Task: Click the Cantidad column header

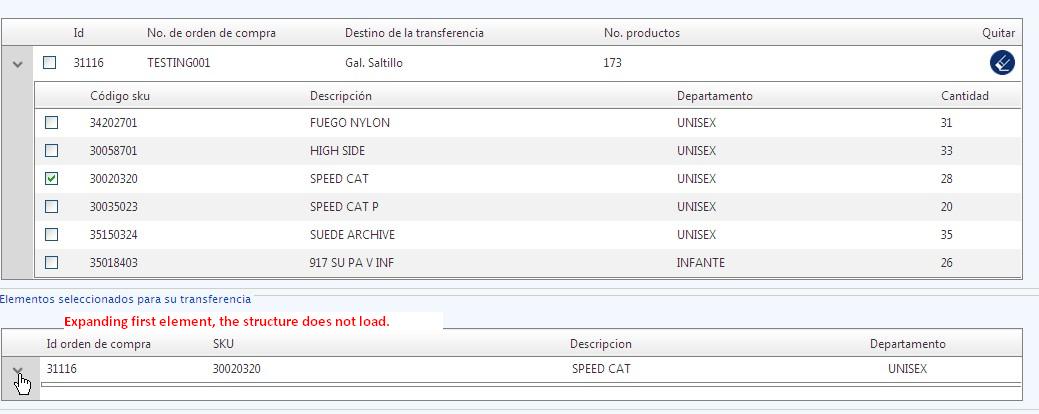Action: click(965, 96)
